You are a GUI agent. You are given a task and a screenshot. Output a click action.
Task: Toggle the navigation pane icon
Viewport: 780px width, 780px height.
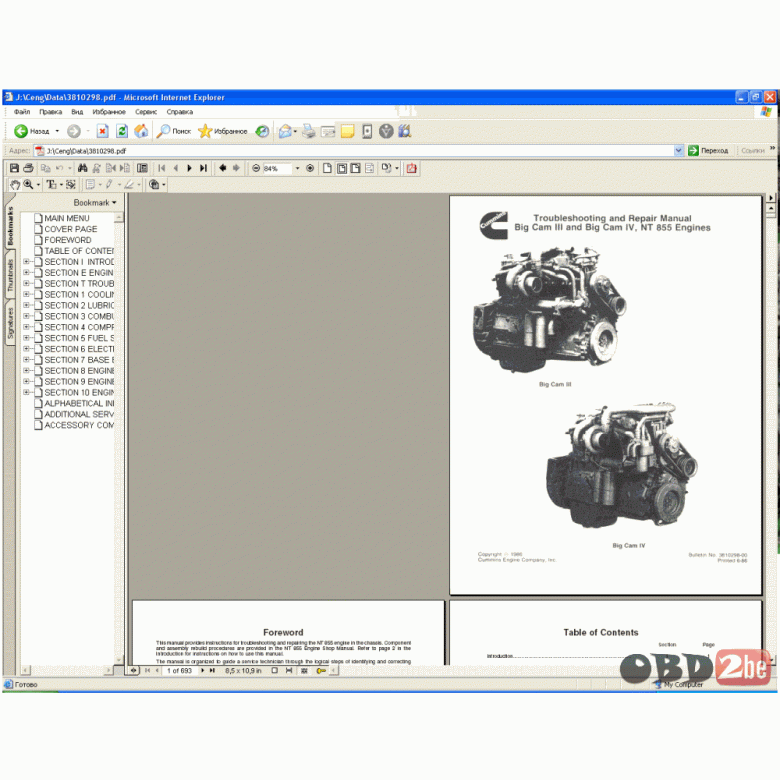click(x=142, y=168)
